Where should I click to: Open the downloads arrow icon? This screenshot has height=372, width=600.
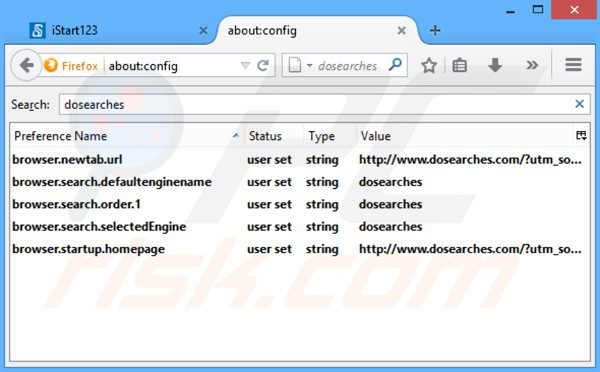[x=495, y=65]
